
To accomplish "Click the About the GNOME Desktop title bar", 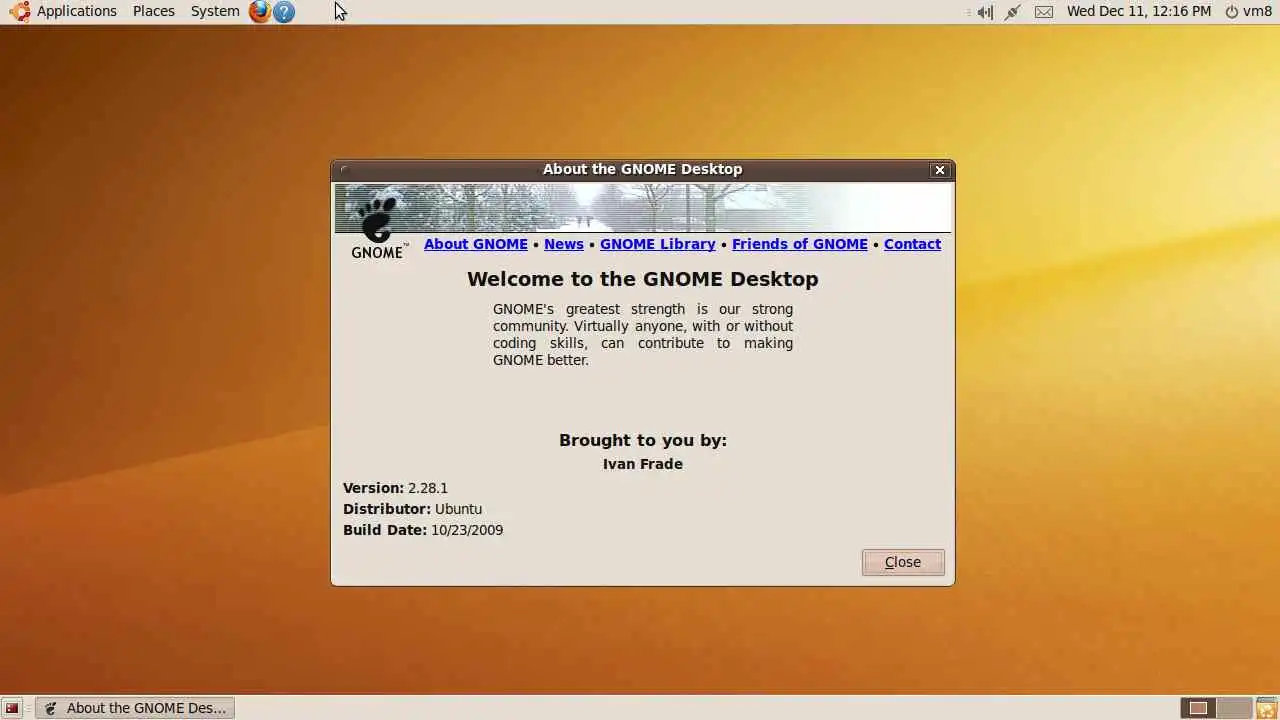I will click(643, 169).
